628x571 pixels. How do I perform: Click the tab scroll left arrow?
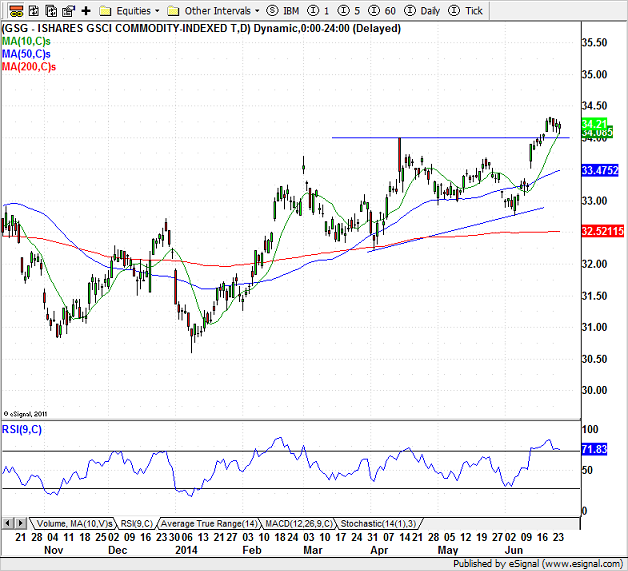point(8,523)
